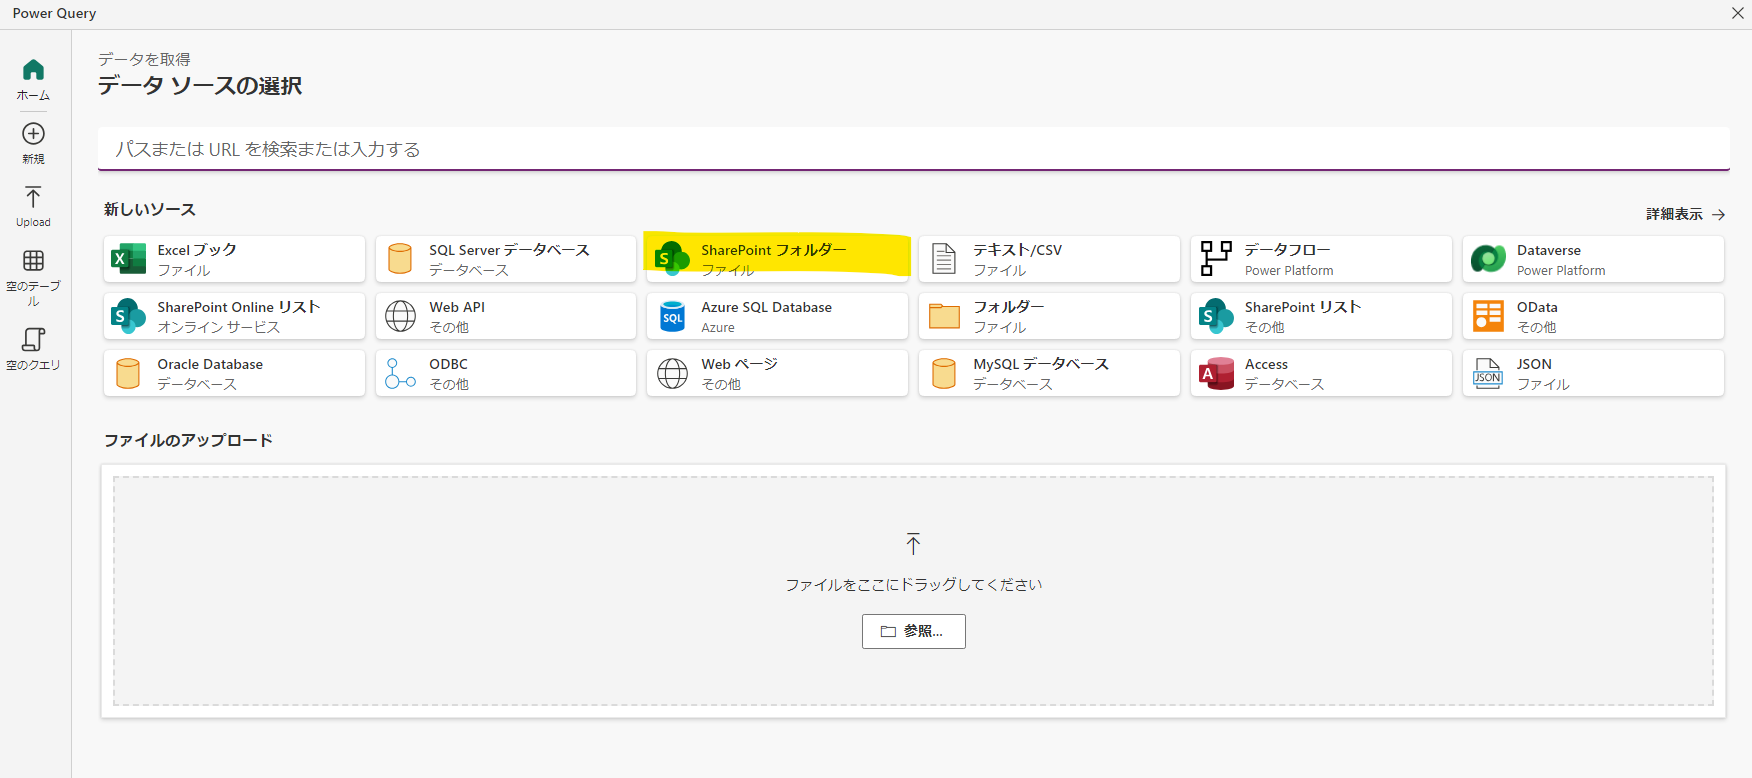
Task: Click the Web ページ globe icon
Action: (672, 373)
